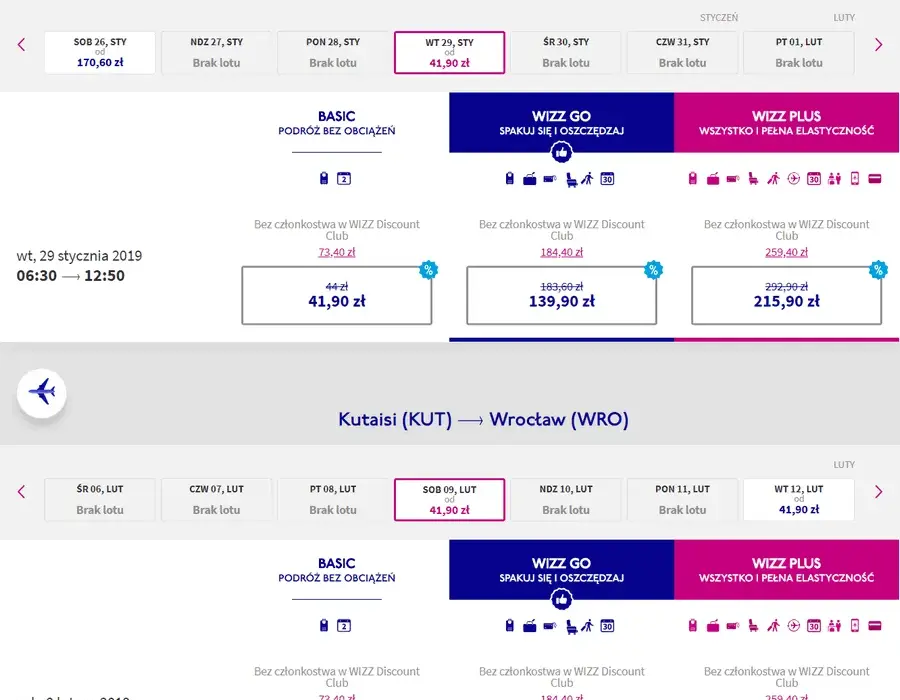This screenshot has width=900, height=700.
Task: Click top WIZZ GO seat selection icon
Action: pyautogui.click(x=571, y=180)
